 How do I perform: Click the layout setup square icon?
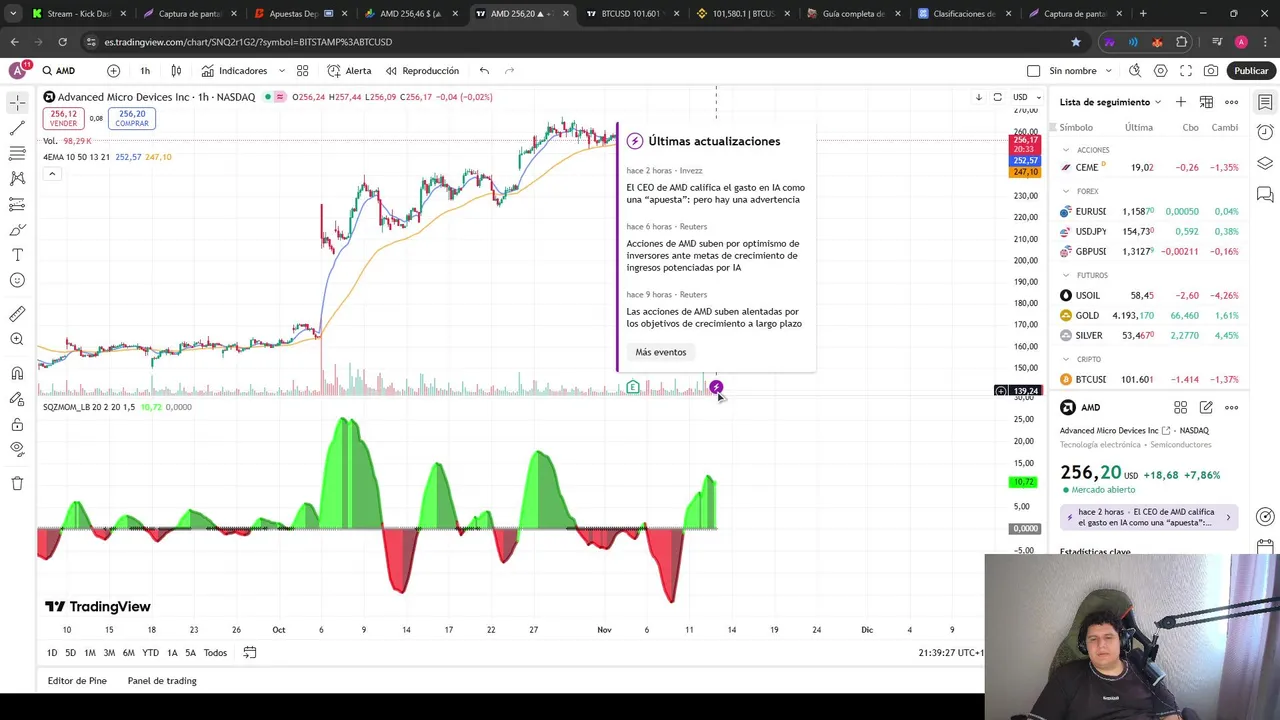click(1034, 71)
